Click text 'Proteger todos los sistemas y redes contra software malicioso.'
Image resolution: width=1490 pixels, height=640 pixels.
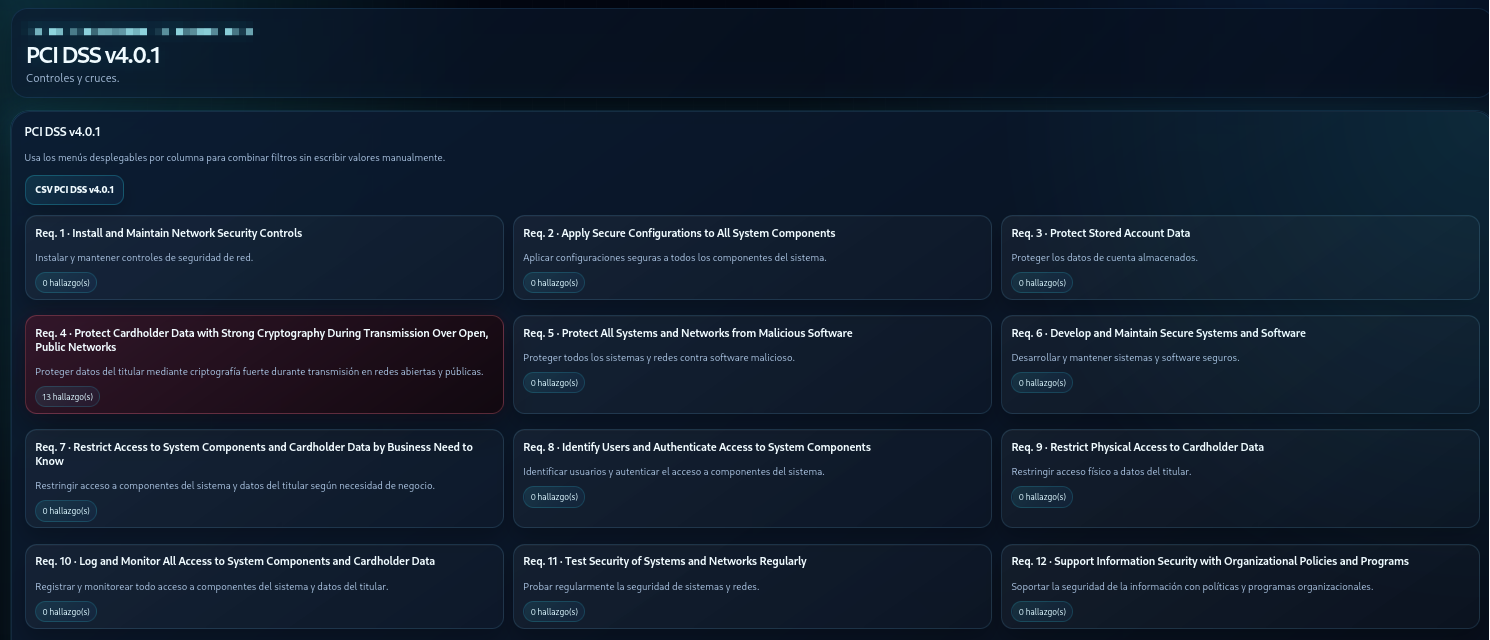pos(659,358)
